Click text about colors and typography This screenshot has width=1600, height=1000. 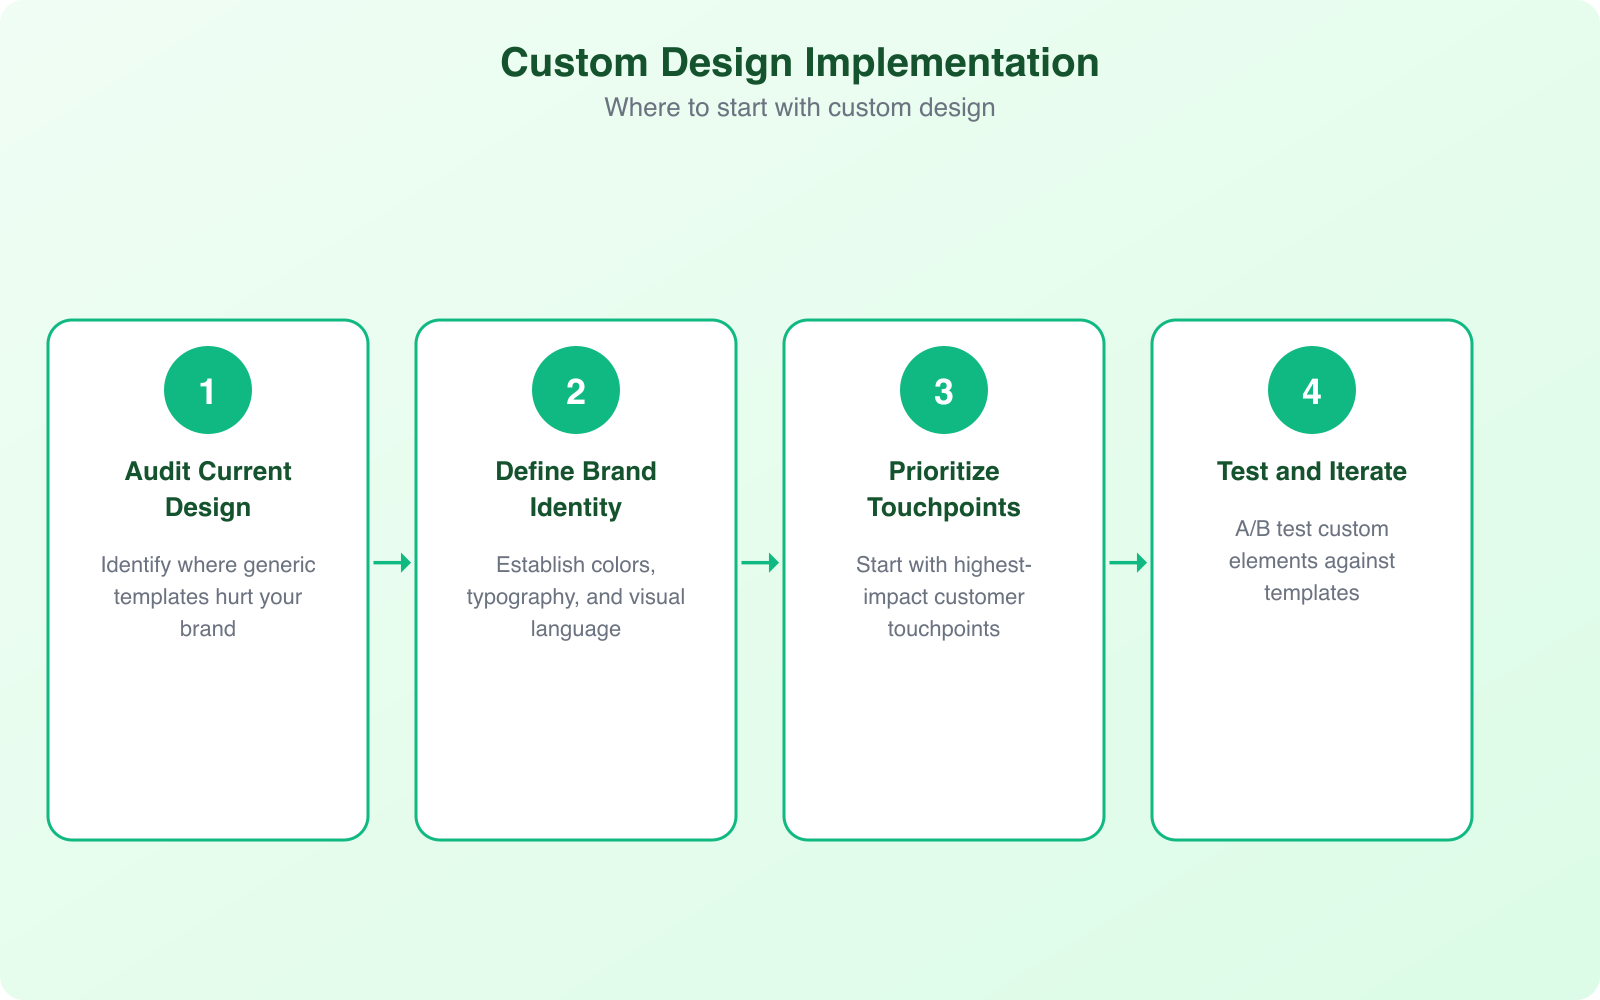pyautogui.click(x=575, y=596)
